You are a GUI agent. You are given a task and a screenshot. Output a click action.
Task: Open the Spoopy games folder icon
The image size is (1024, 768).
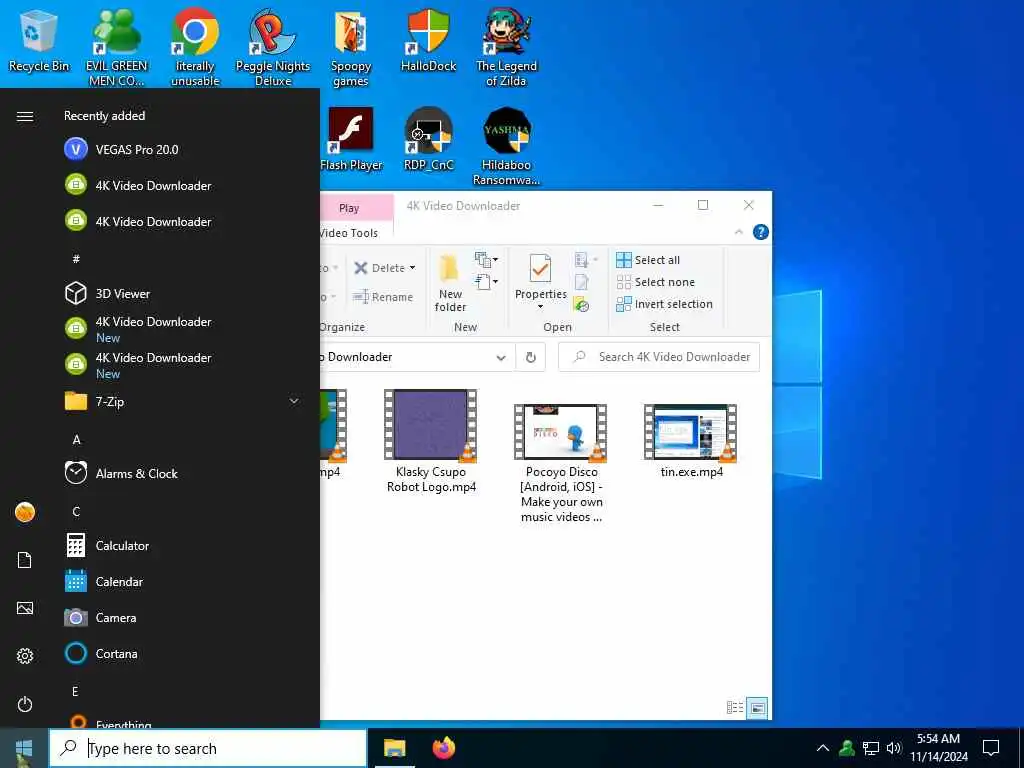351,48
